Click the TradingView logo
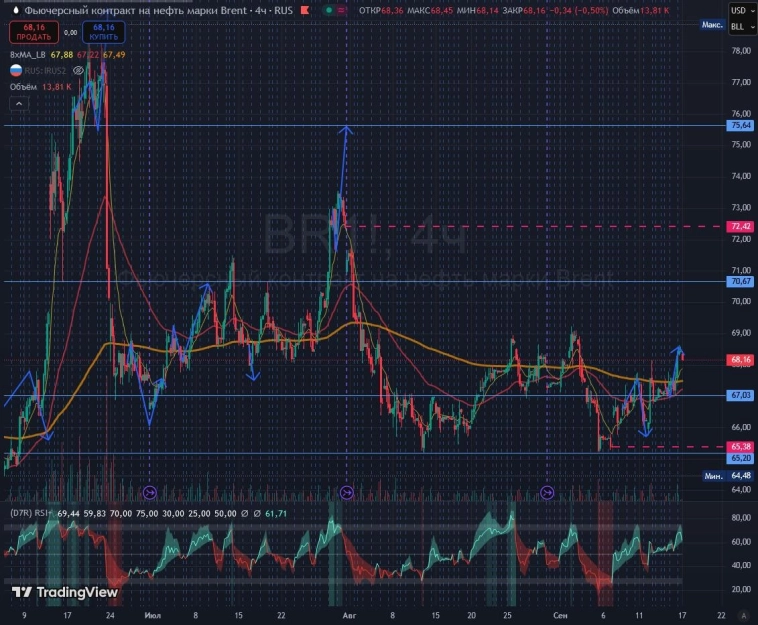The image size is (758, 625). [x=65, y=592]
